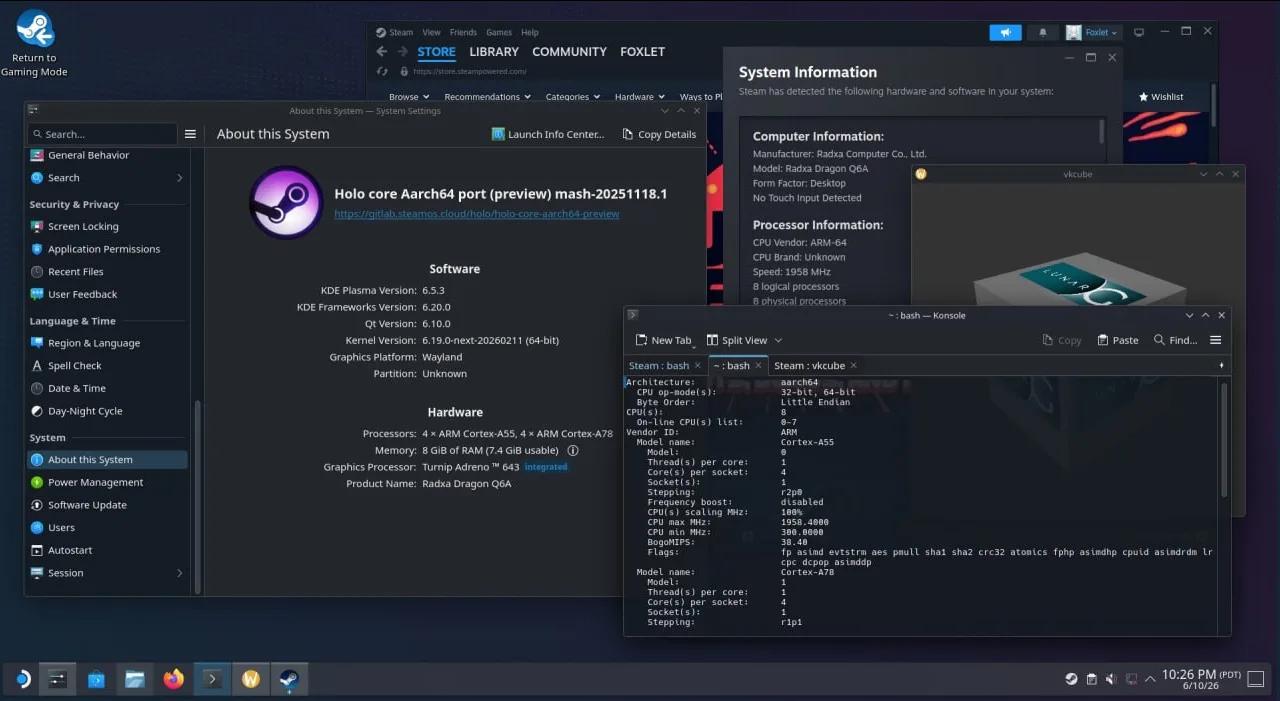Open Power Management settings
1280x701 pixels.
point(107,483)
